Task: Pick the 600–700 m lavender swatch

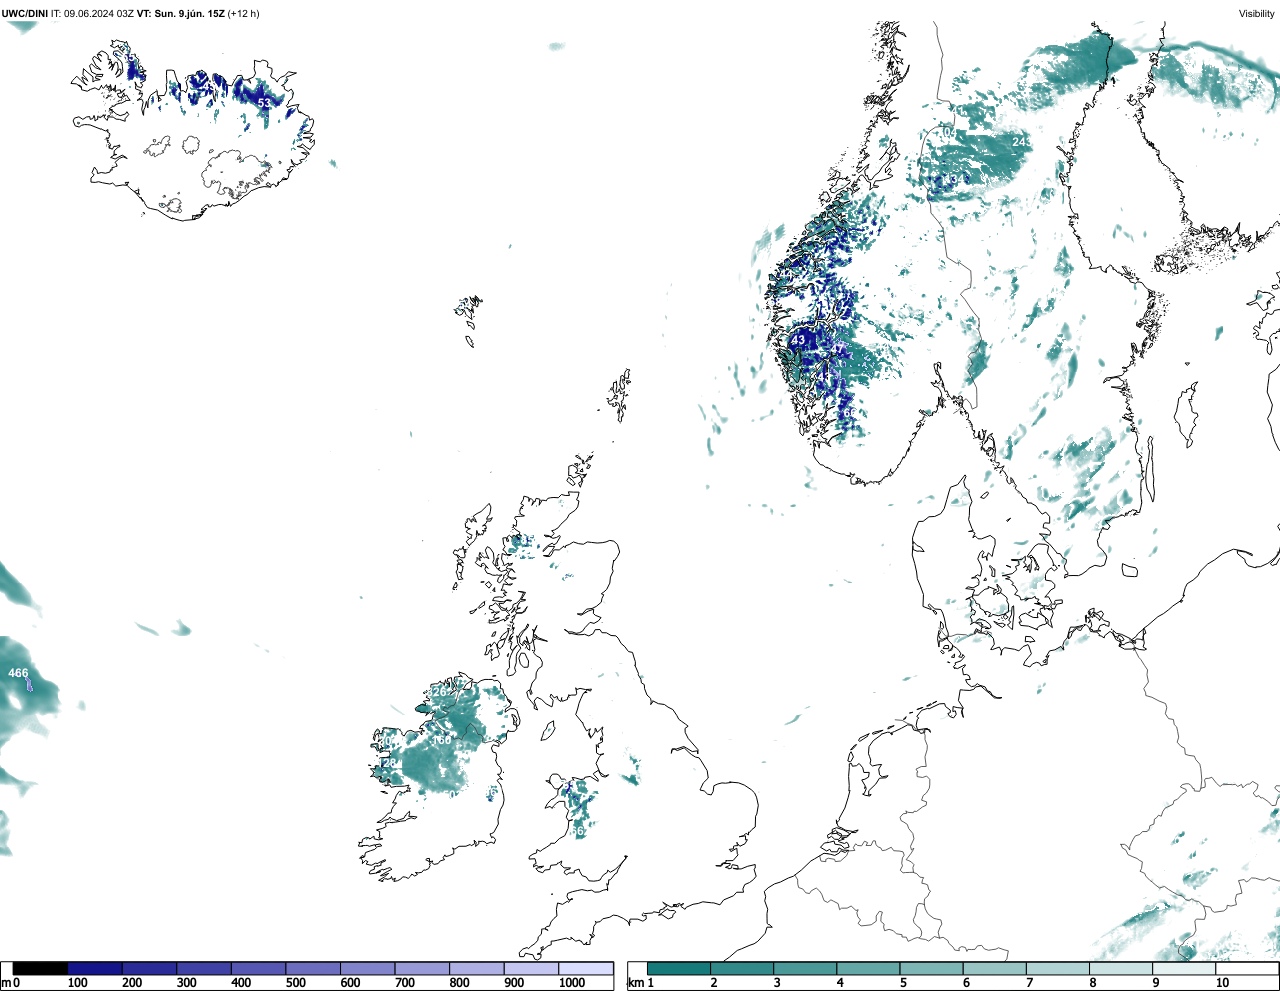Action: (368, 968)
